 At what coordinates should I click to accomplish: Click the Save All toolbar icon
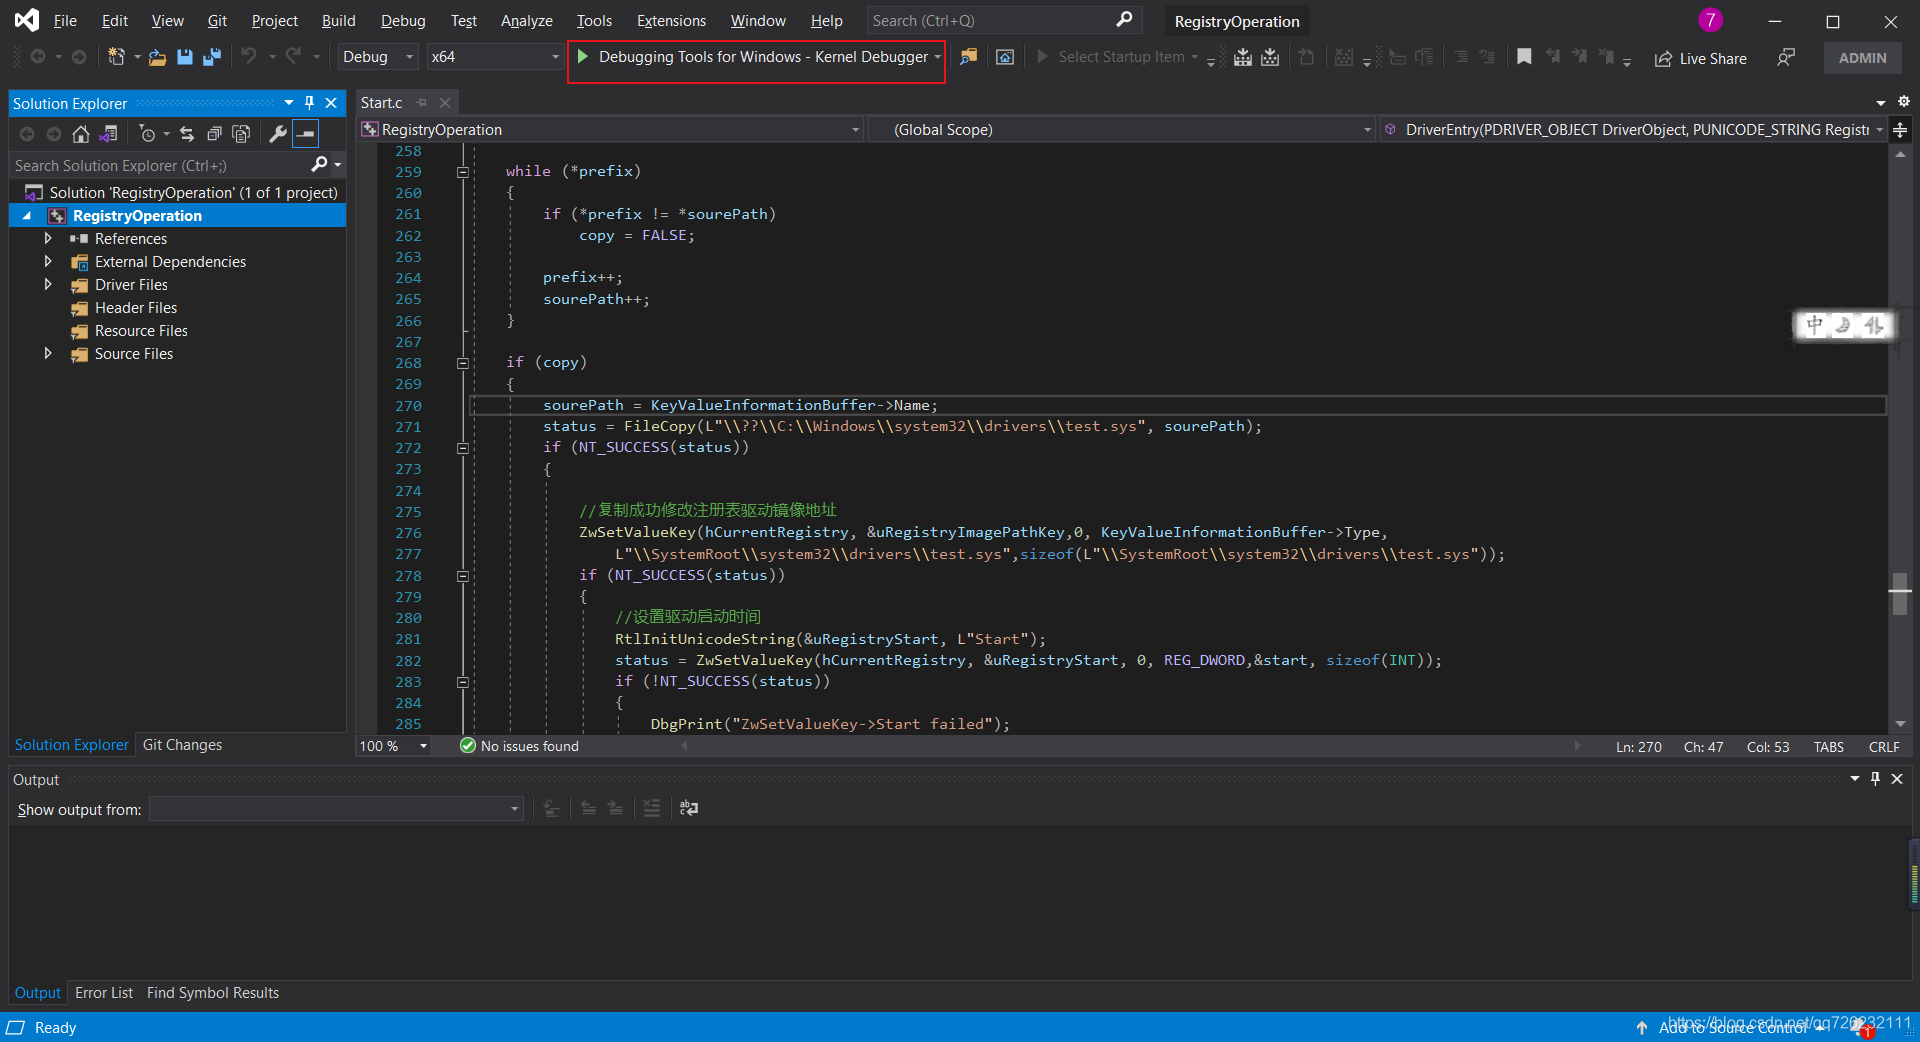click(x=212, y=57)
